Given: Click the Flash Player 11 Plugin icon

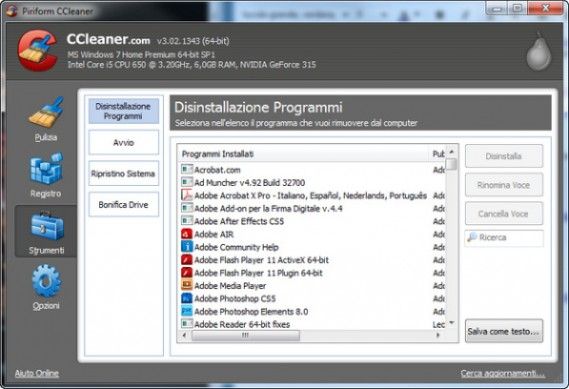Looking at the screenshot, I should click(x=187, y=273).
